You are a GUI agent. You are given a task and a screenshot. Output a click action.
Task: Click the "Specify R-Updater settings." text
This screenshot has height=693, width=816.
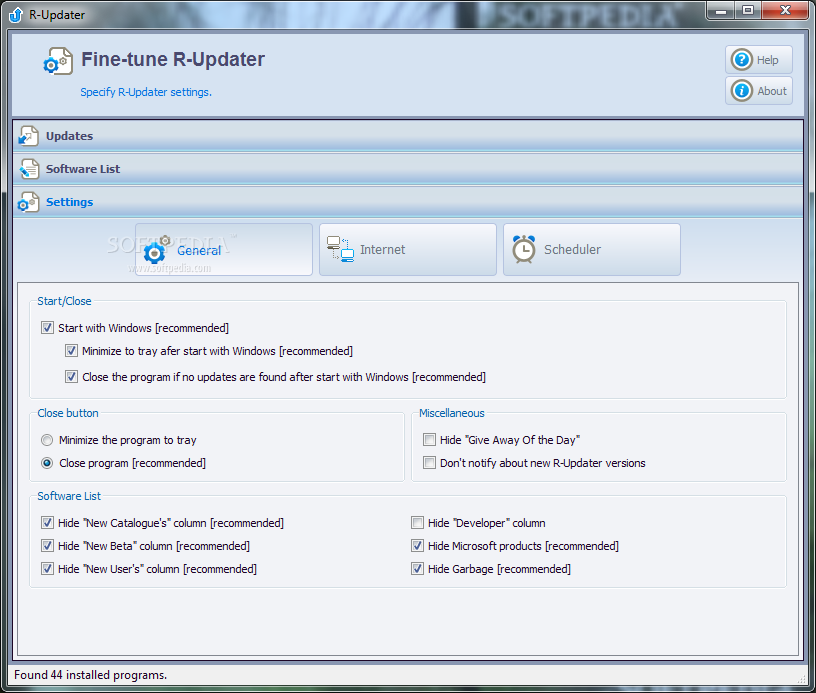tap(146, 92)
